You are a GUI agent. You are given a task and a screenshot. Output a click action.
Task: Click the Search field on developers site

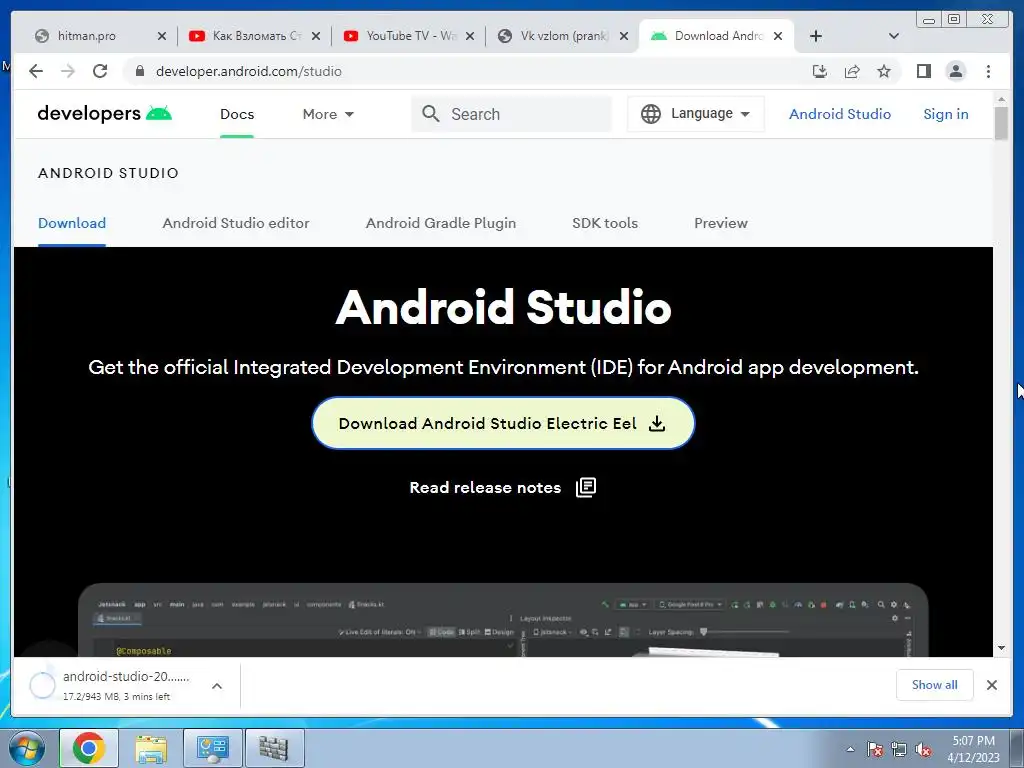511,114
